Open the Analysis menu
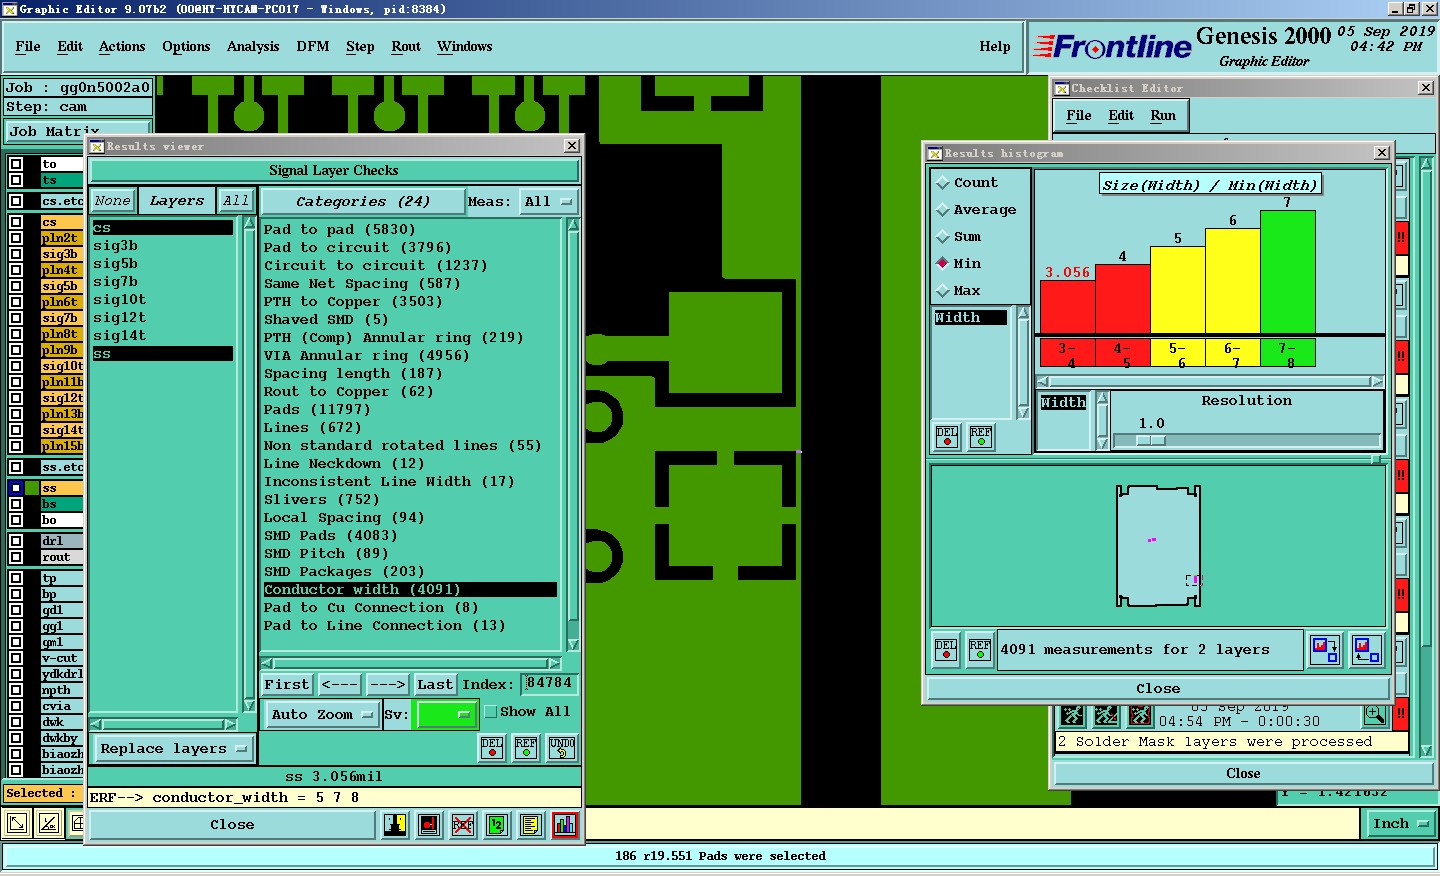 [253, 46]
